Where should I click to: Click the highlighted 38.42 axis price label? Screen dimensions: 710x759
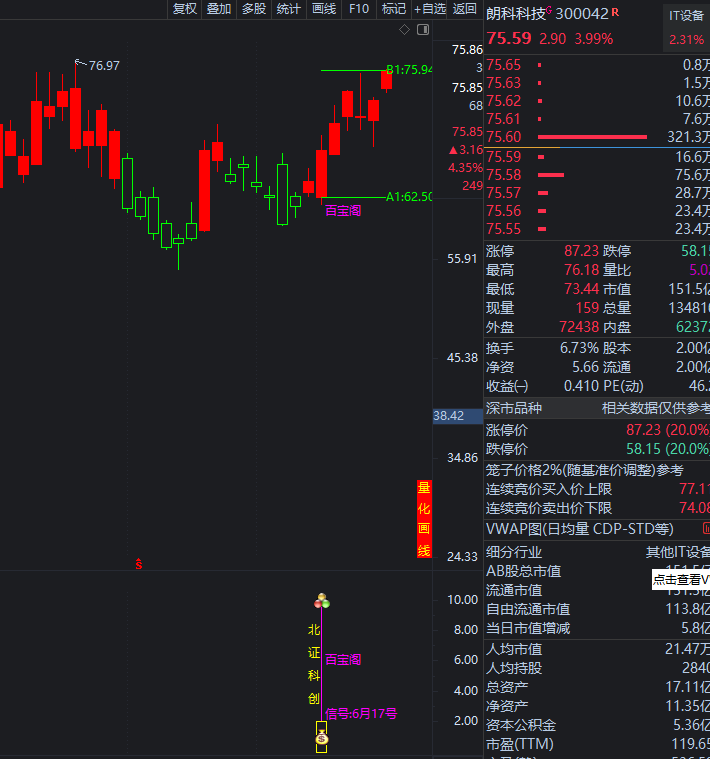457,416
